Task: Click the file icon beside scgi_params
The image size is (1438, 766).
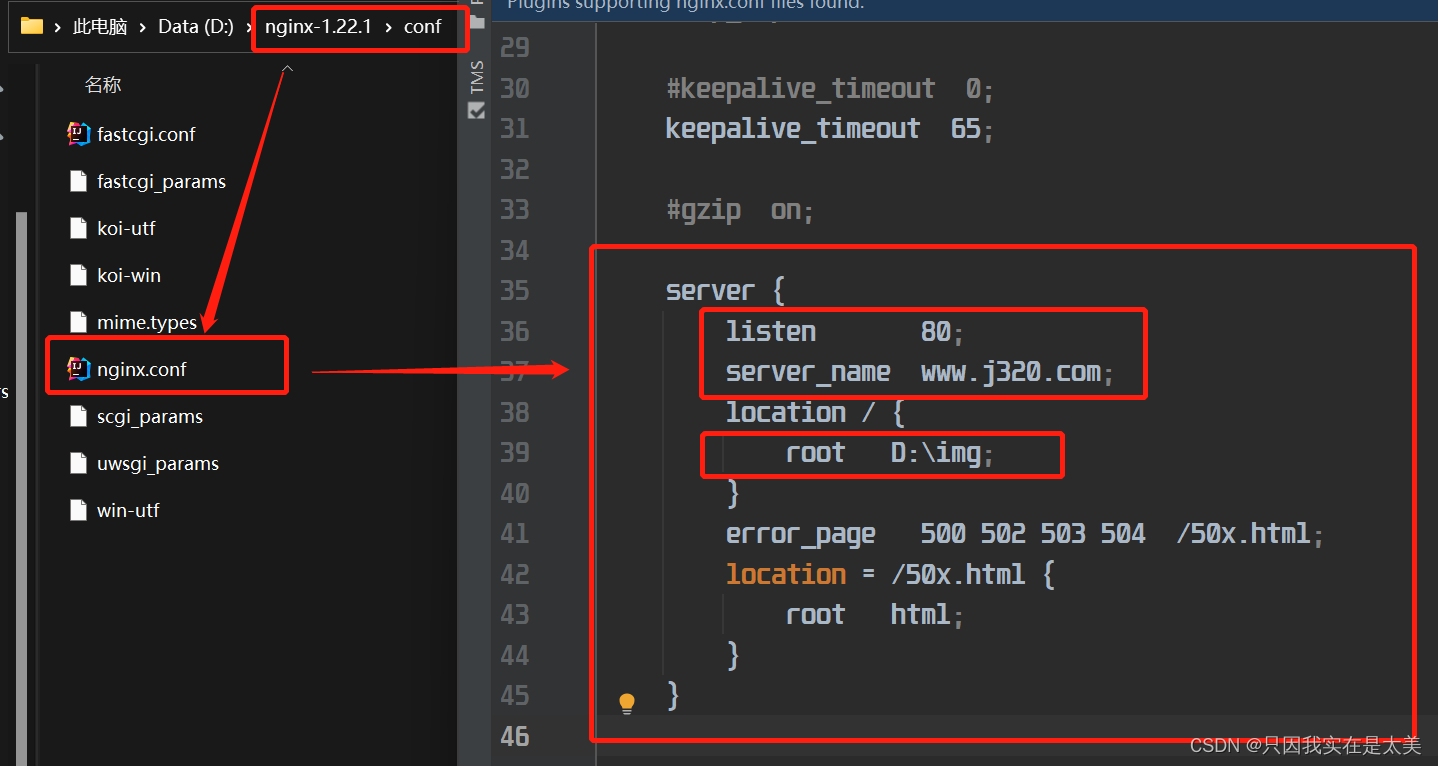Action: [x=79, y=416]
